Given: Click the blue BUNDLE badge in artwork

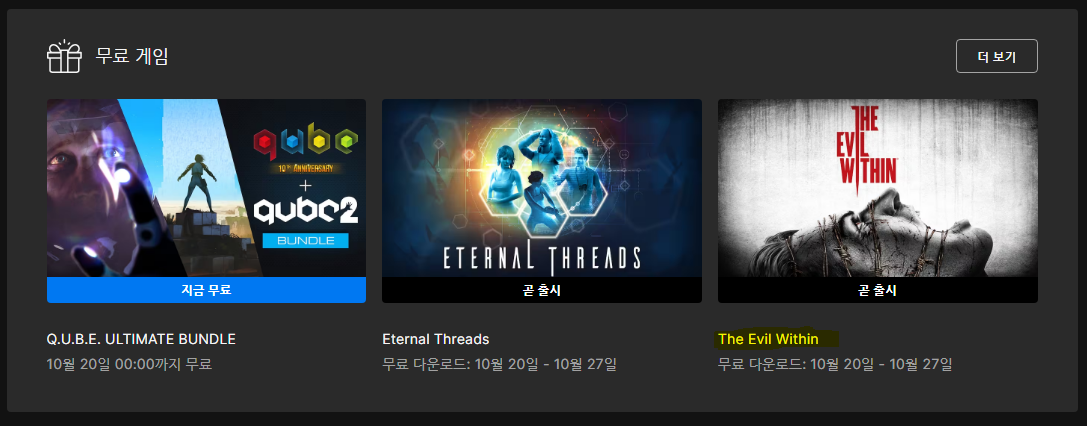Looking at the screenshot, I should [306, 240].
